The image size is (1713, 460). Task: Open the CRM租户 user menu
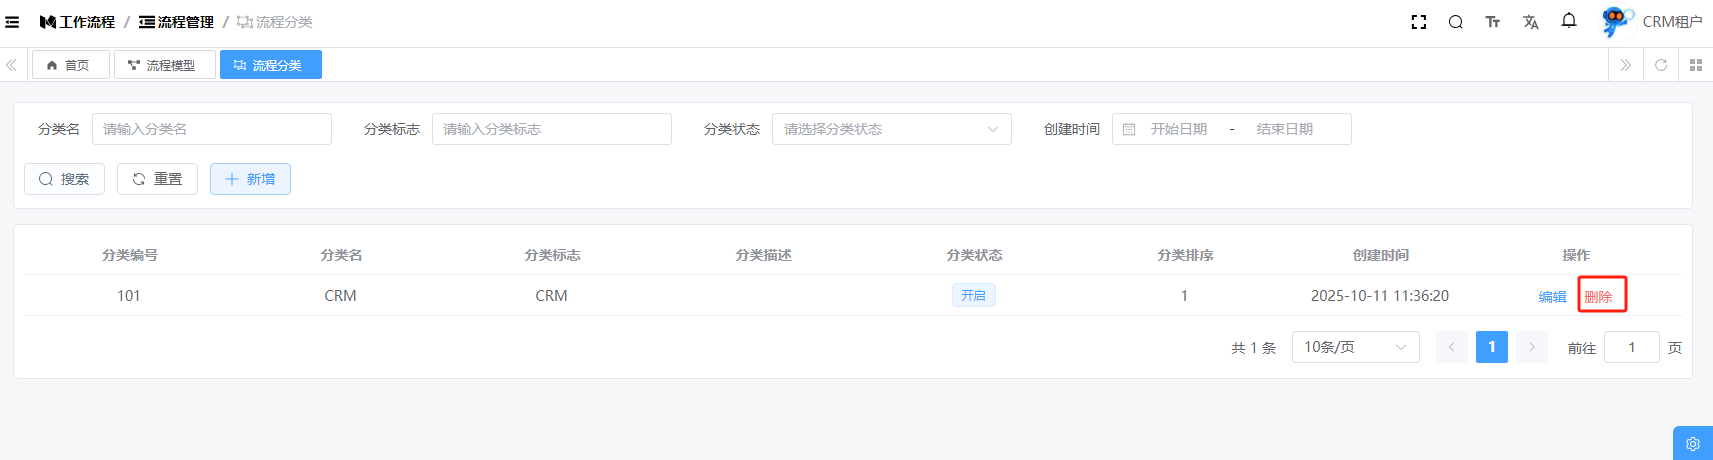point(1652,22)
